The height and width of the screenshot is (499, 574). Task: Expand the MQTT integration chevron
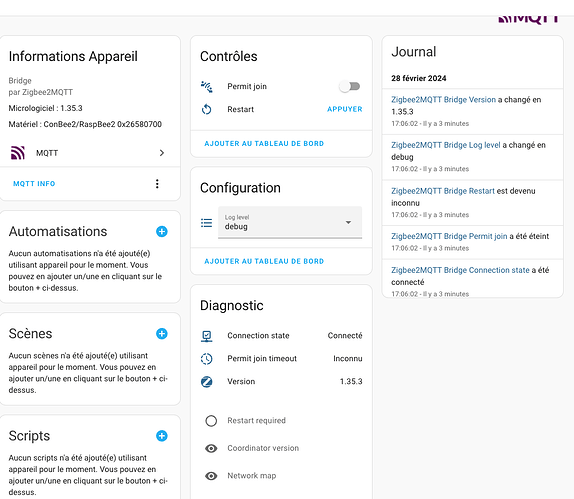point(162,153)
